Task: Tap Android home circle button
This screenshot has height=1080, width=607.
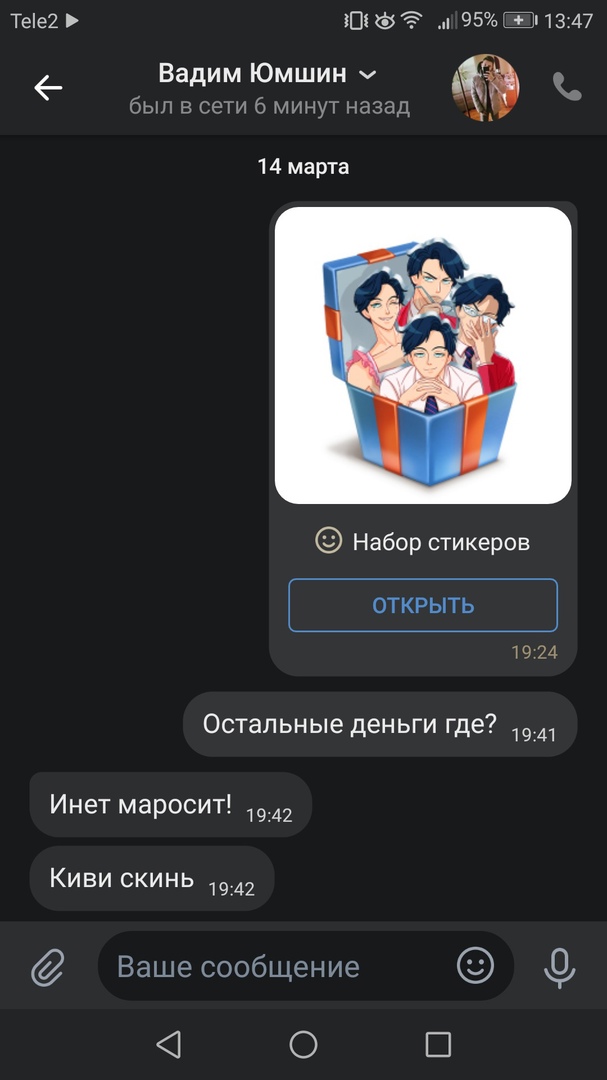Action: point(303,1044)
